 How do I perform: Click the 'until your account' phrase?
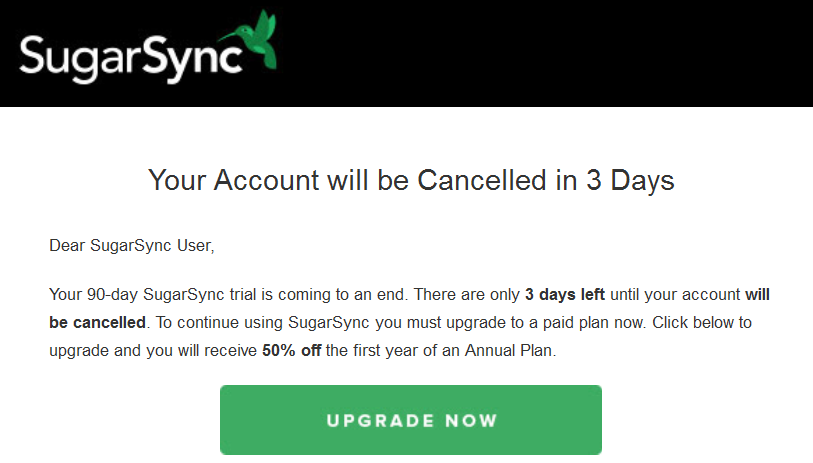click(x=675, y=294)
